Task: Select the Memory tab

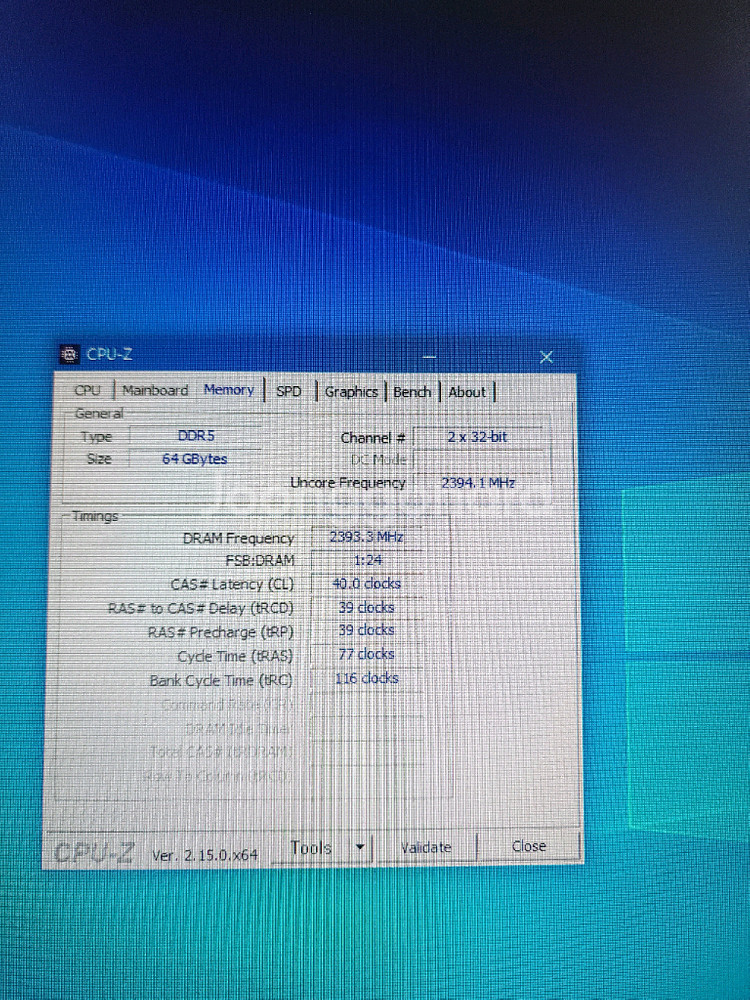Action: coord(229,390)
